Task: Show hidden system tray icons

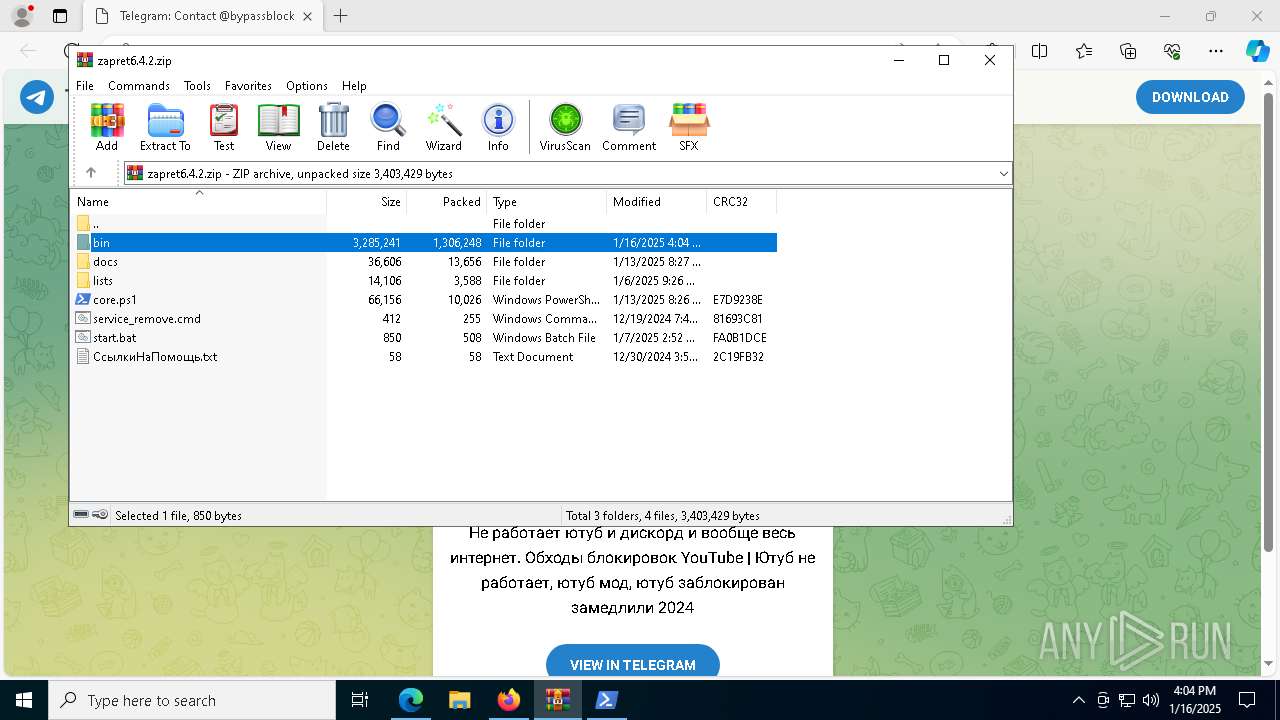Action: pyautogui.click(x=1078, y=700)
